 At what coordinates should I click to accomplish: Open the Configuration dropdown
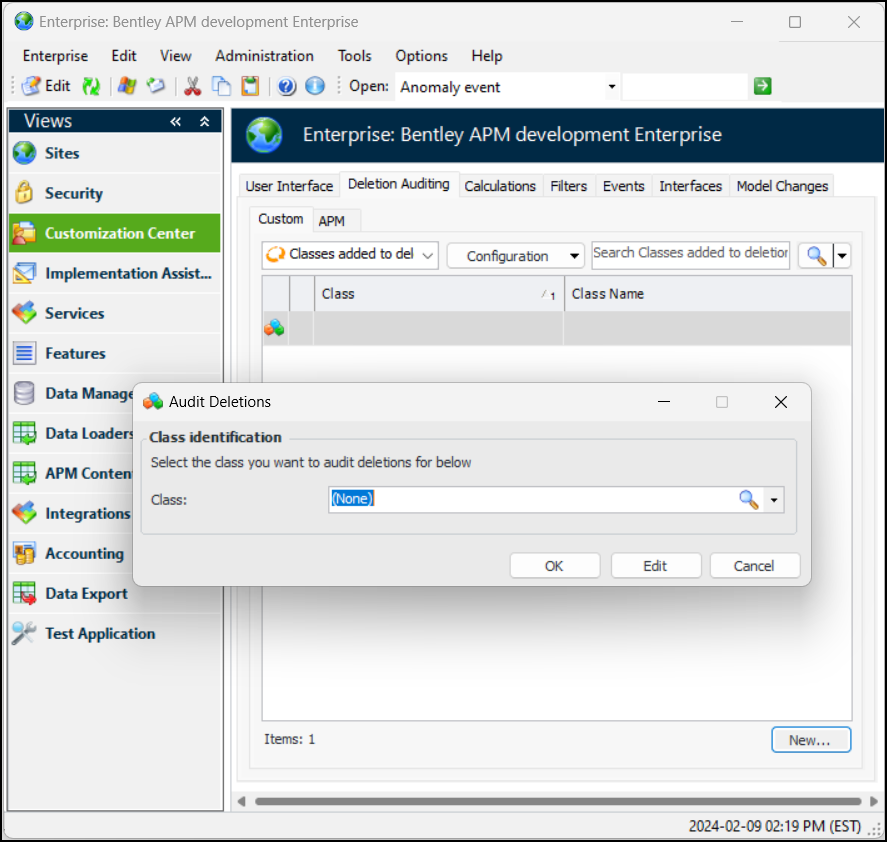point(515,256)
